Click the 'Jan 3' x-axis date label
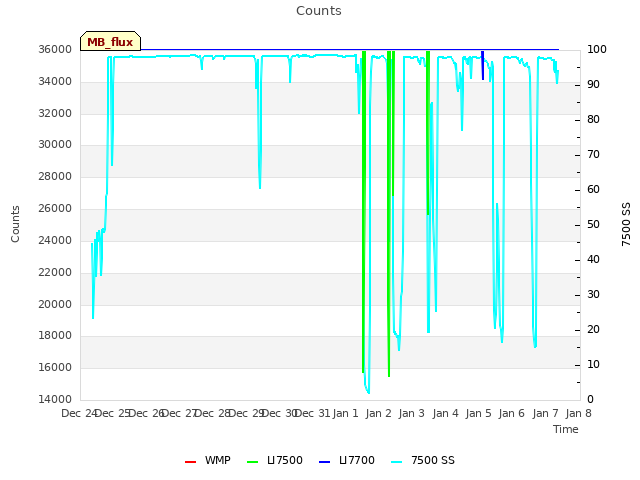The height and width of the screenshot is (480, 640). coord(412,413)
